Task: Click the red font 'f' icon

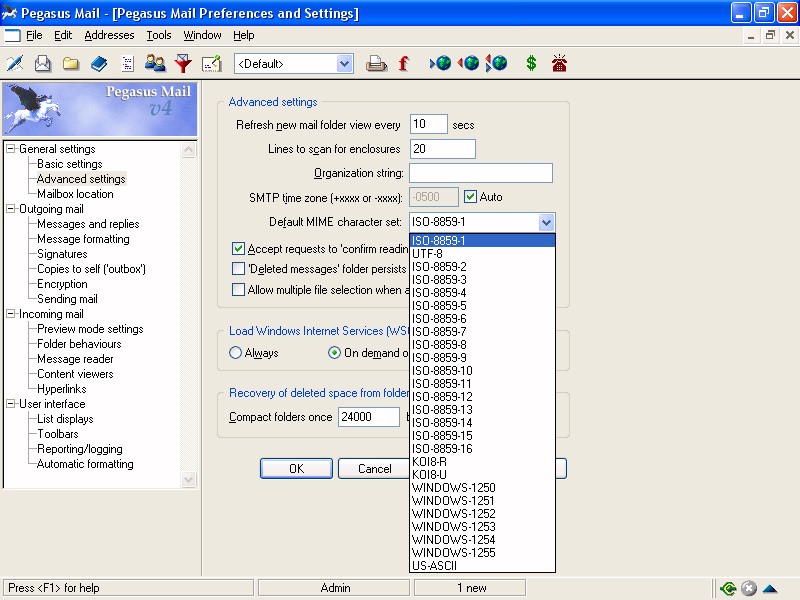Action: (x=404, y=64)
